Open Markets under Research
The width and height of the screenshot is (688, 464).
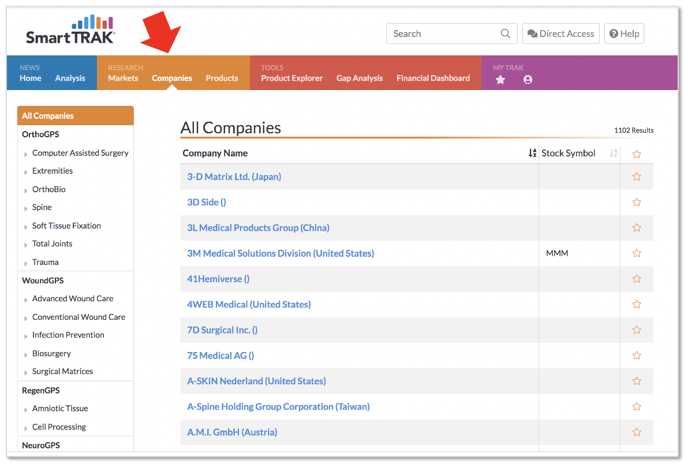pyautogui.click(x=123, y=78)
